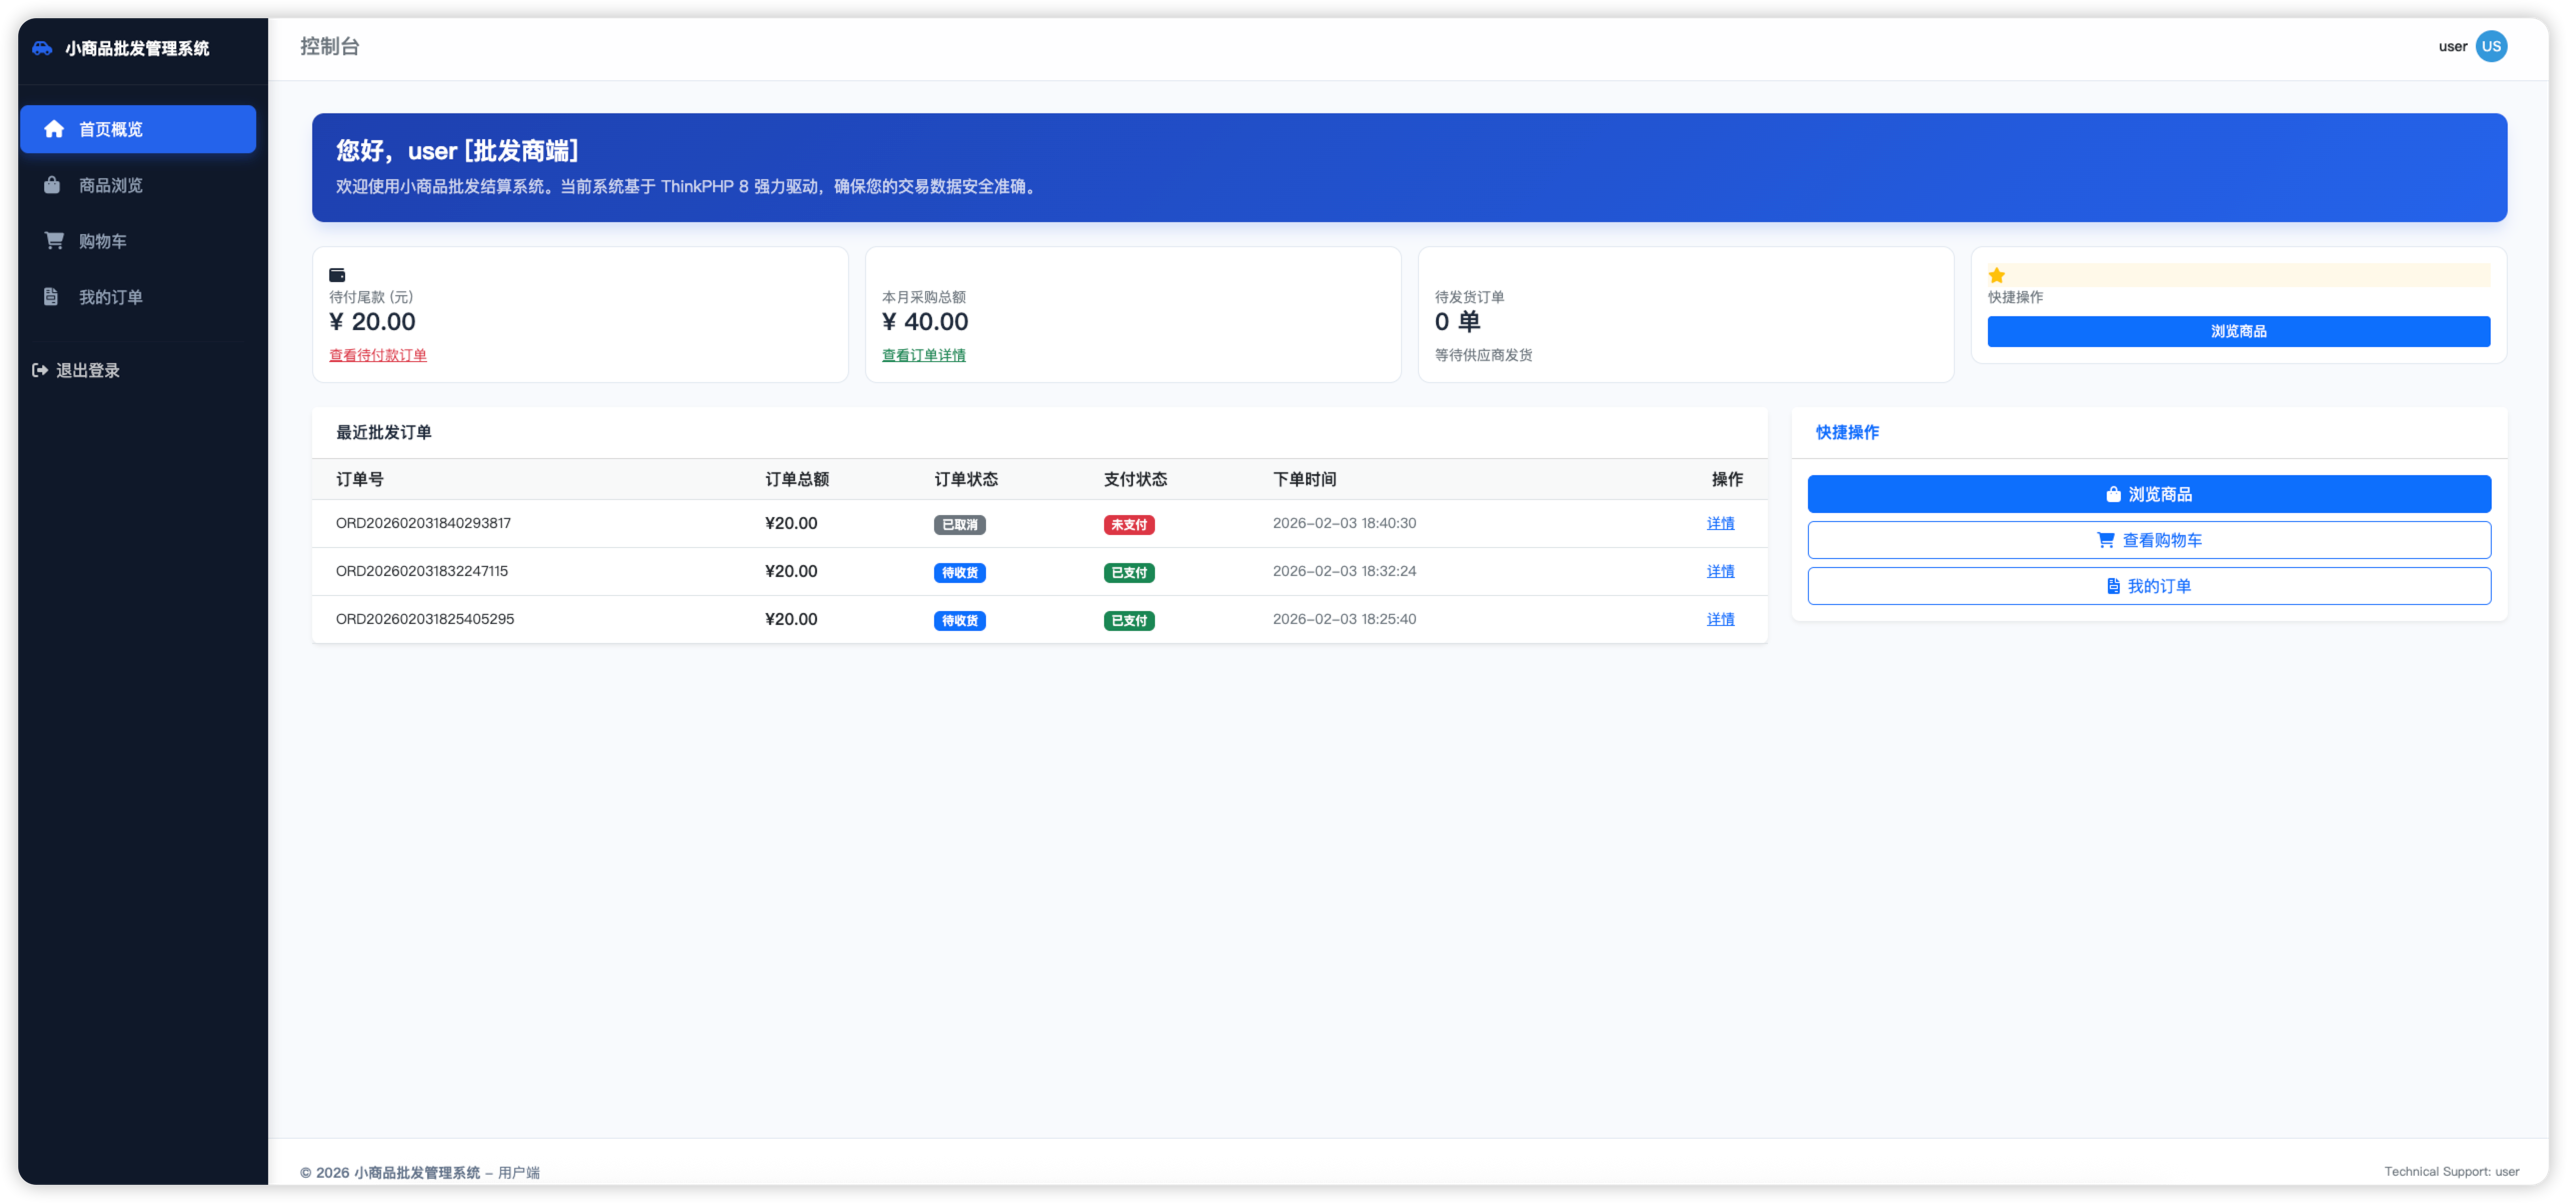Go to 我的订单 in sidebar
The image size is (2567, 1203).
(110, 297)
